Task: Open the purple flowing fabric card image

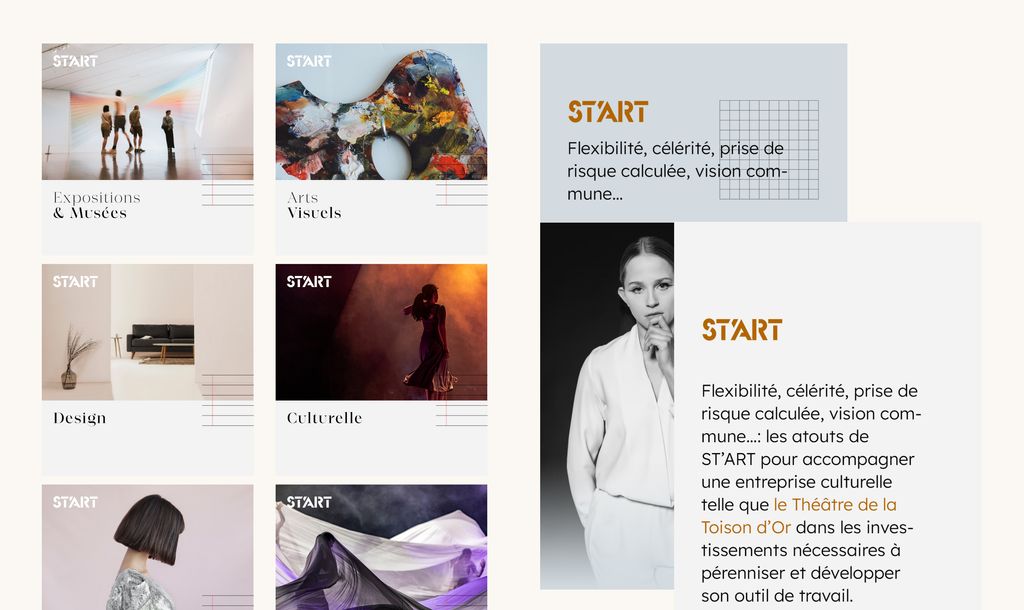Action: coord(381,547)
